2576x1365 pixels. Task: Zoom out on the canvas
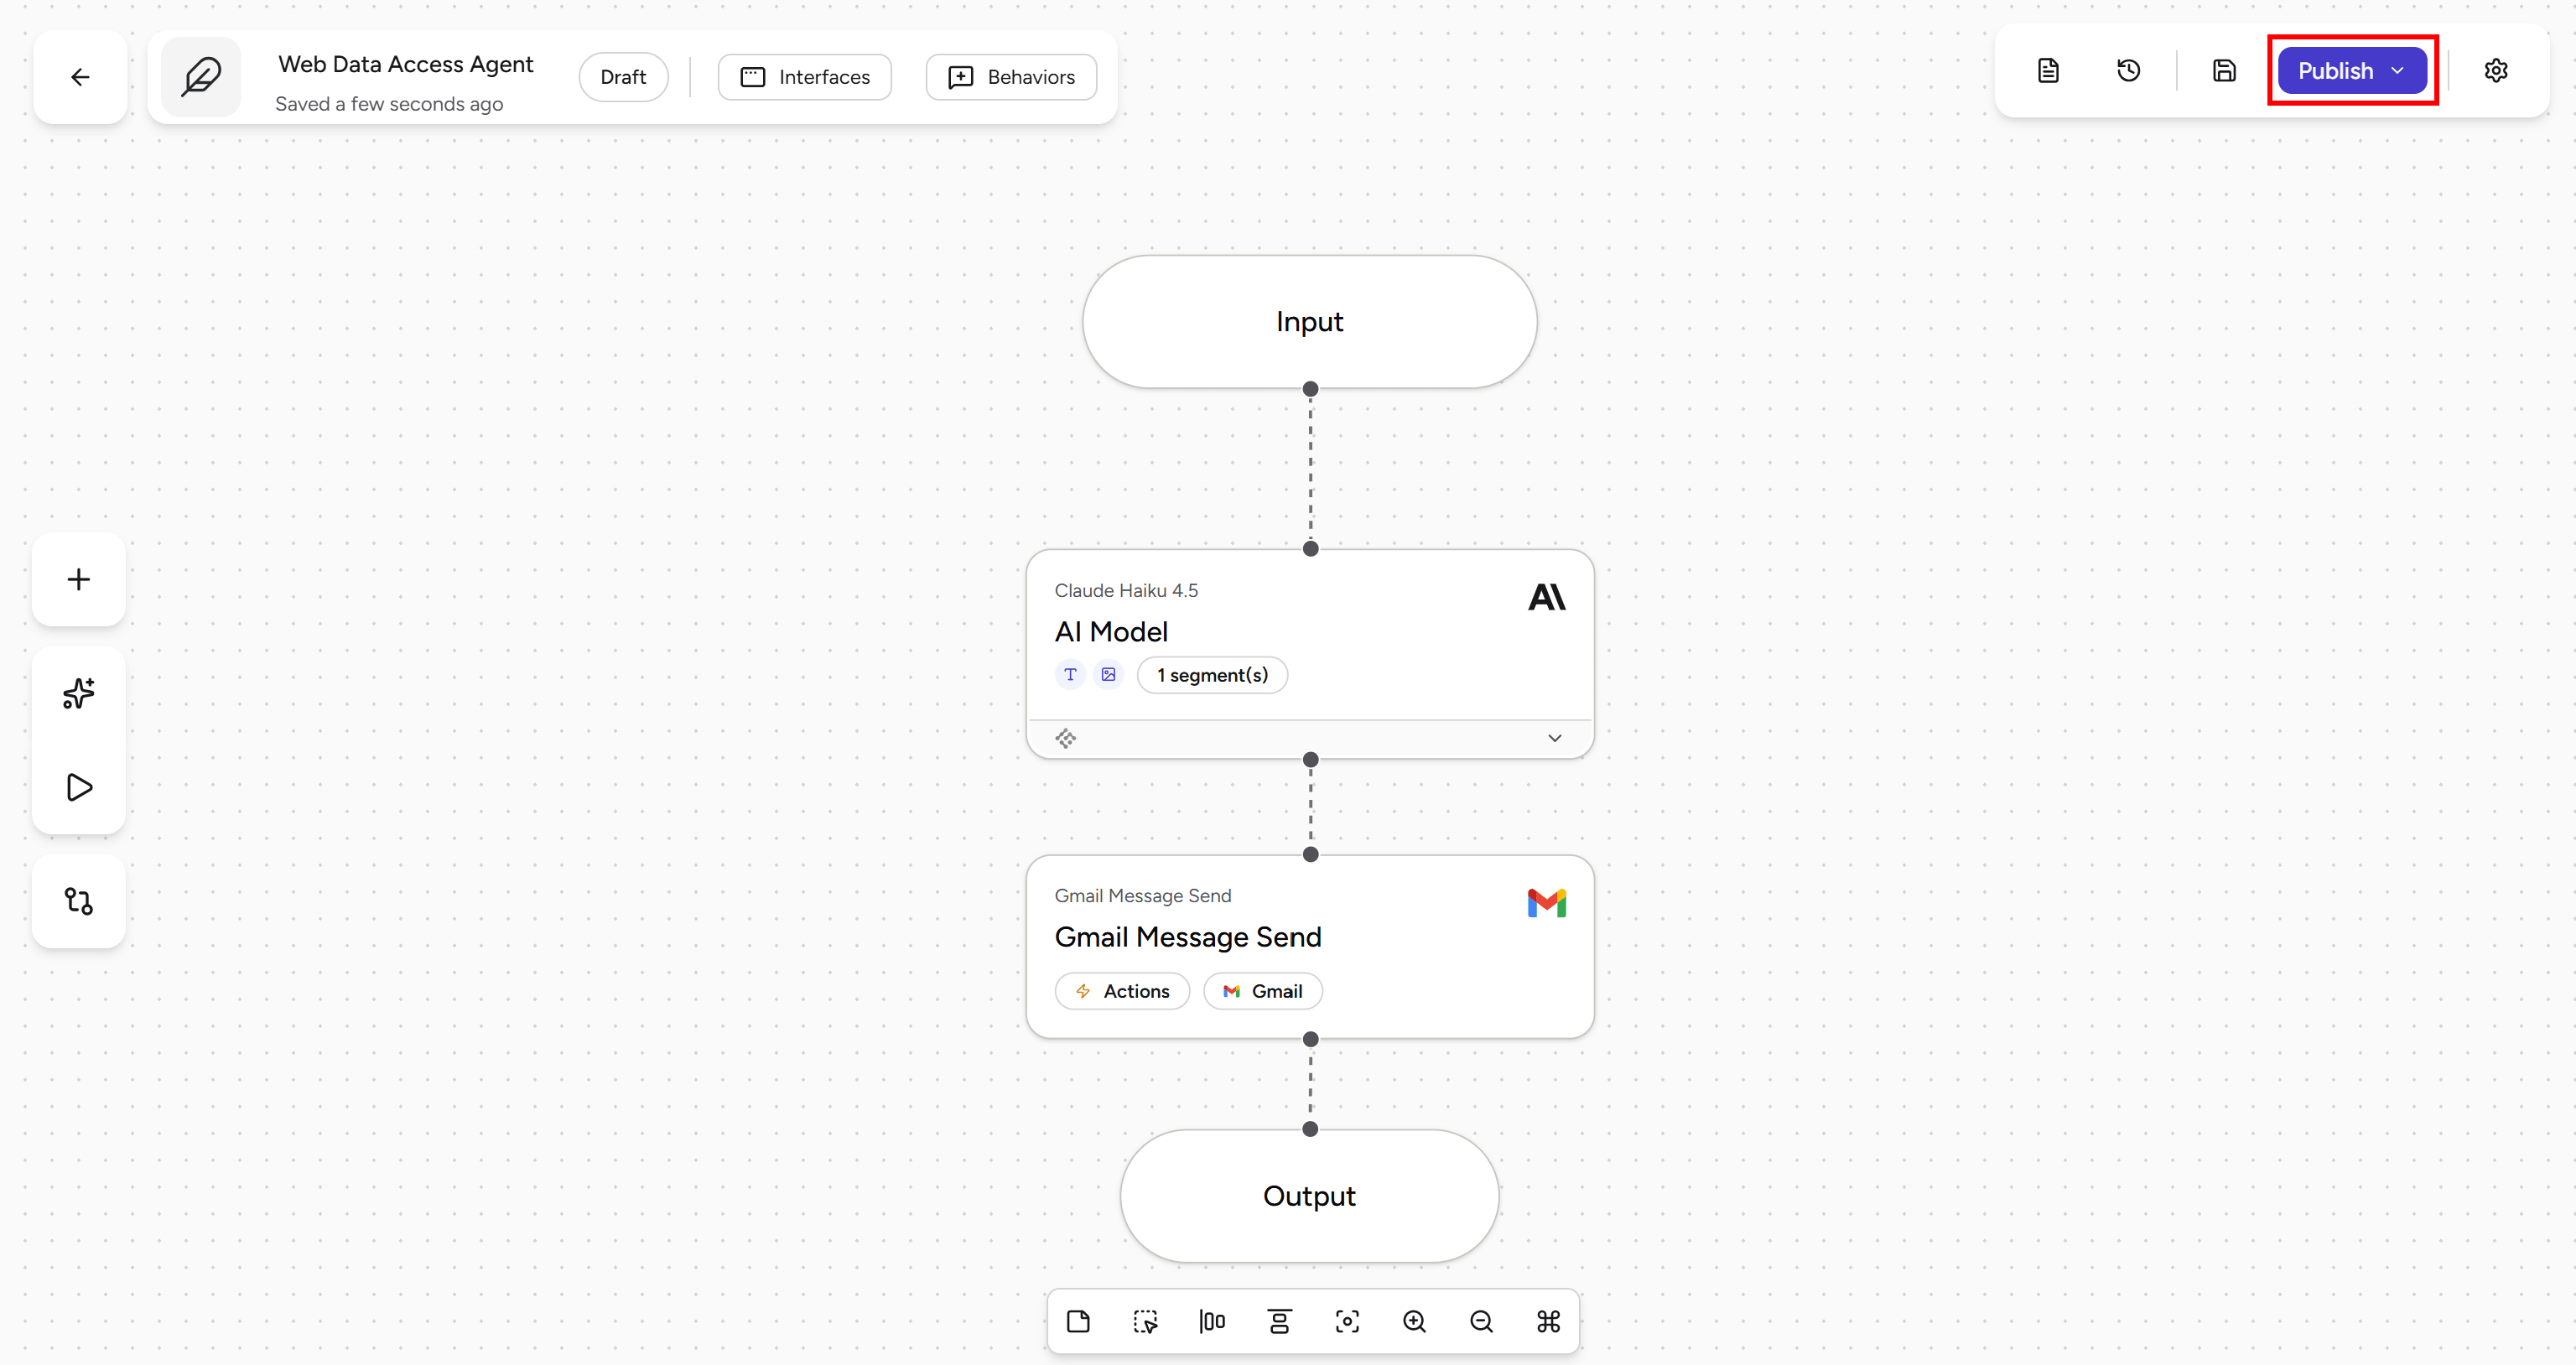tap(1481, 1322)
